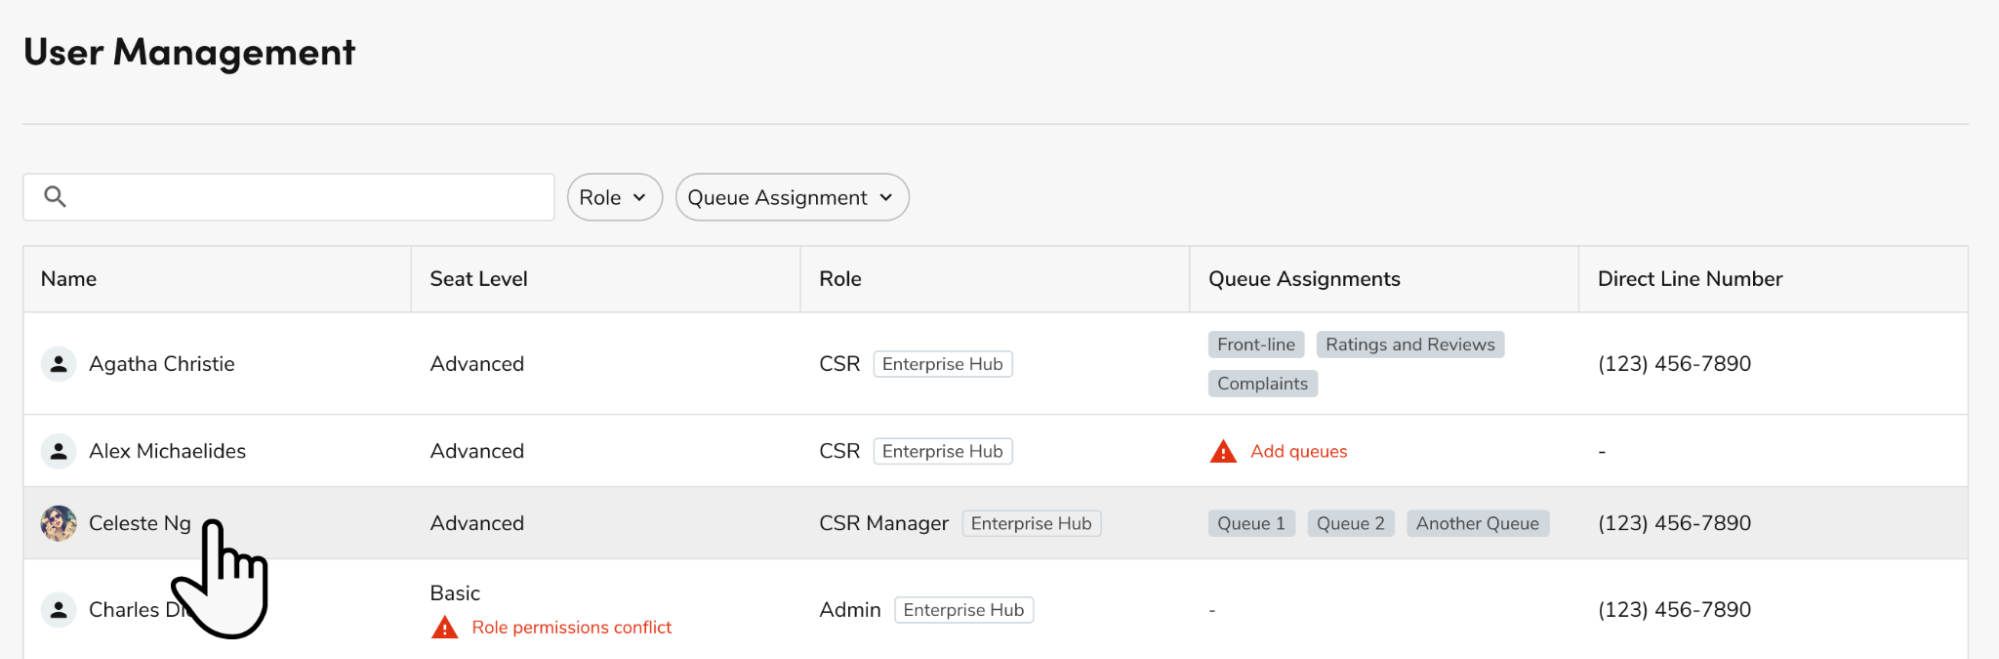Click the Complaints queue tag
Screen dimensions: 1999x659
click(1262, 384)
